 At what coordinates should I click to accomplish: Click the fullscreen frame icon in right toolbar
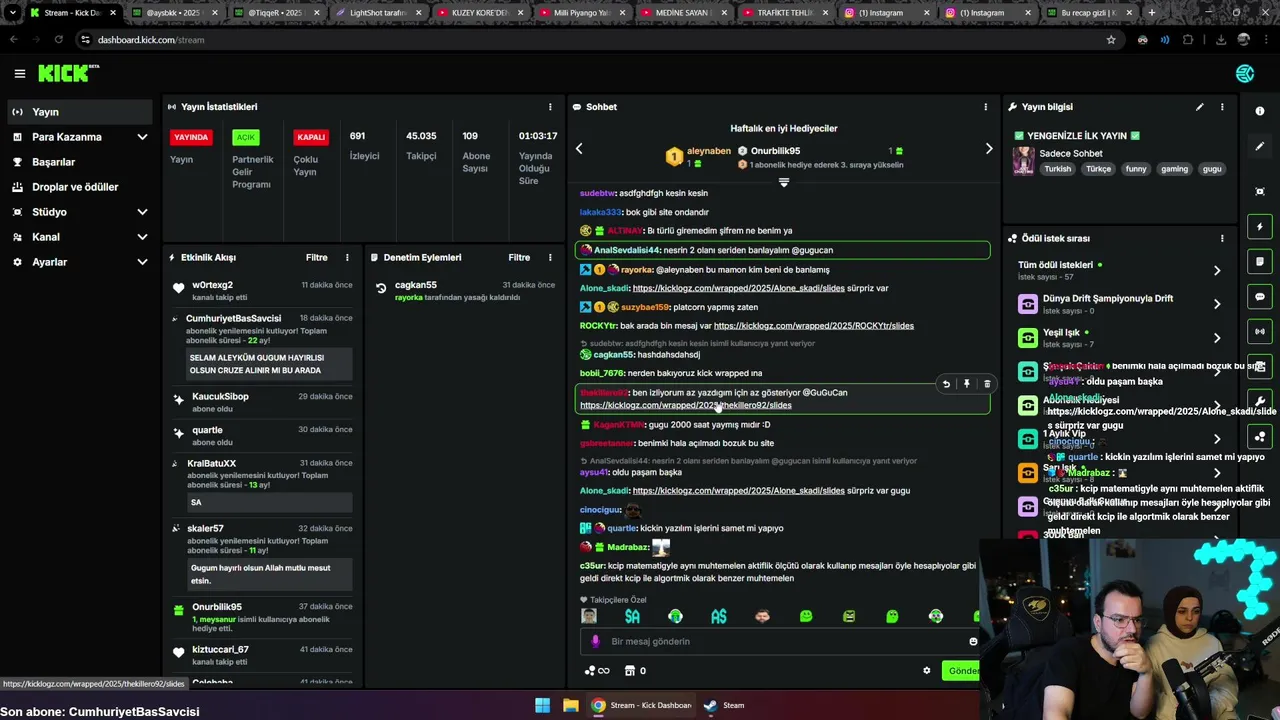[x=1260, y=191]
